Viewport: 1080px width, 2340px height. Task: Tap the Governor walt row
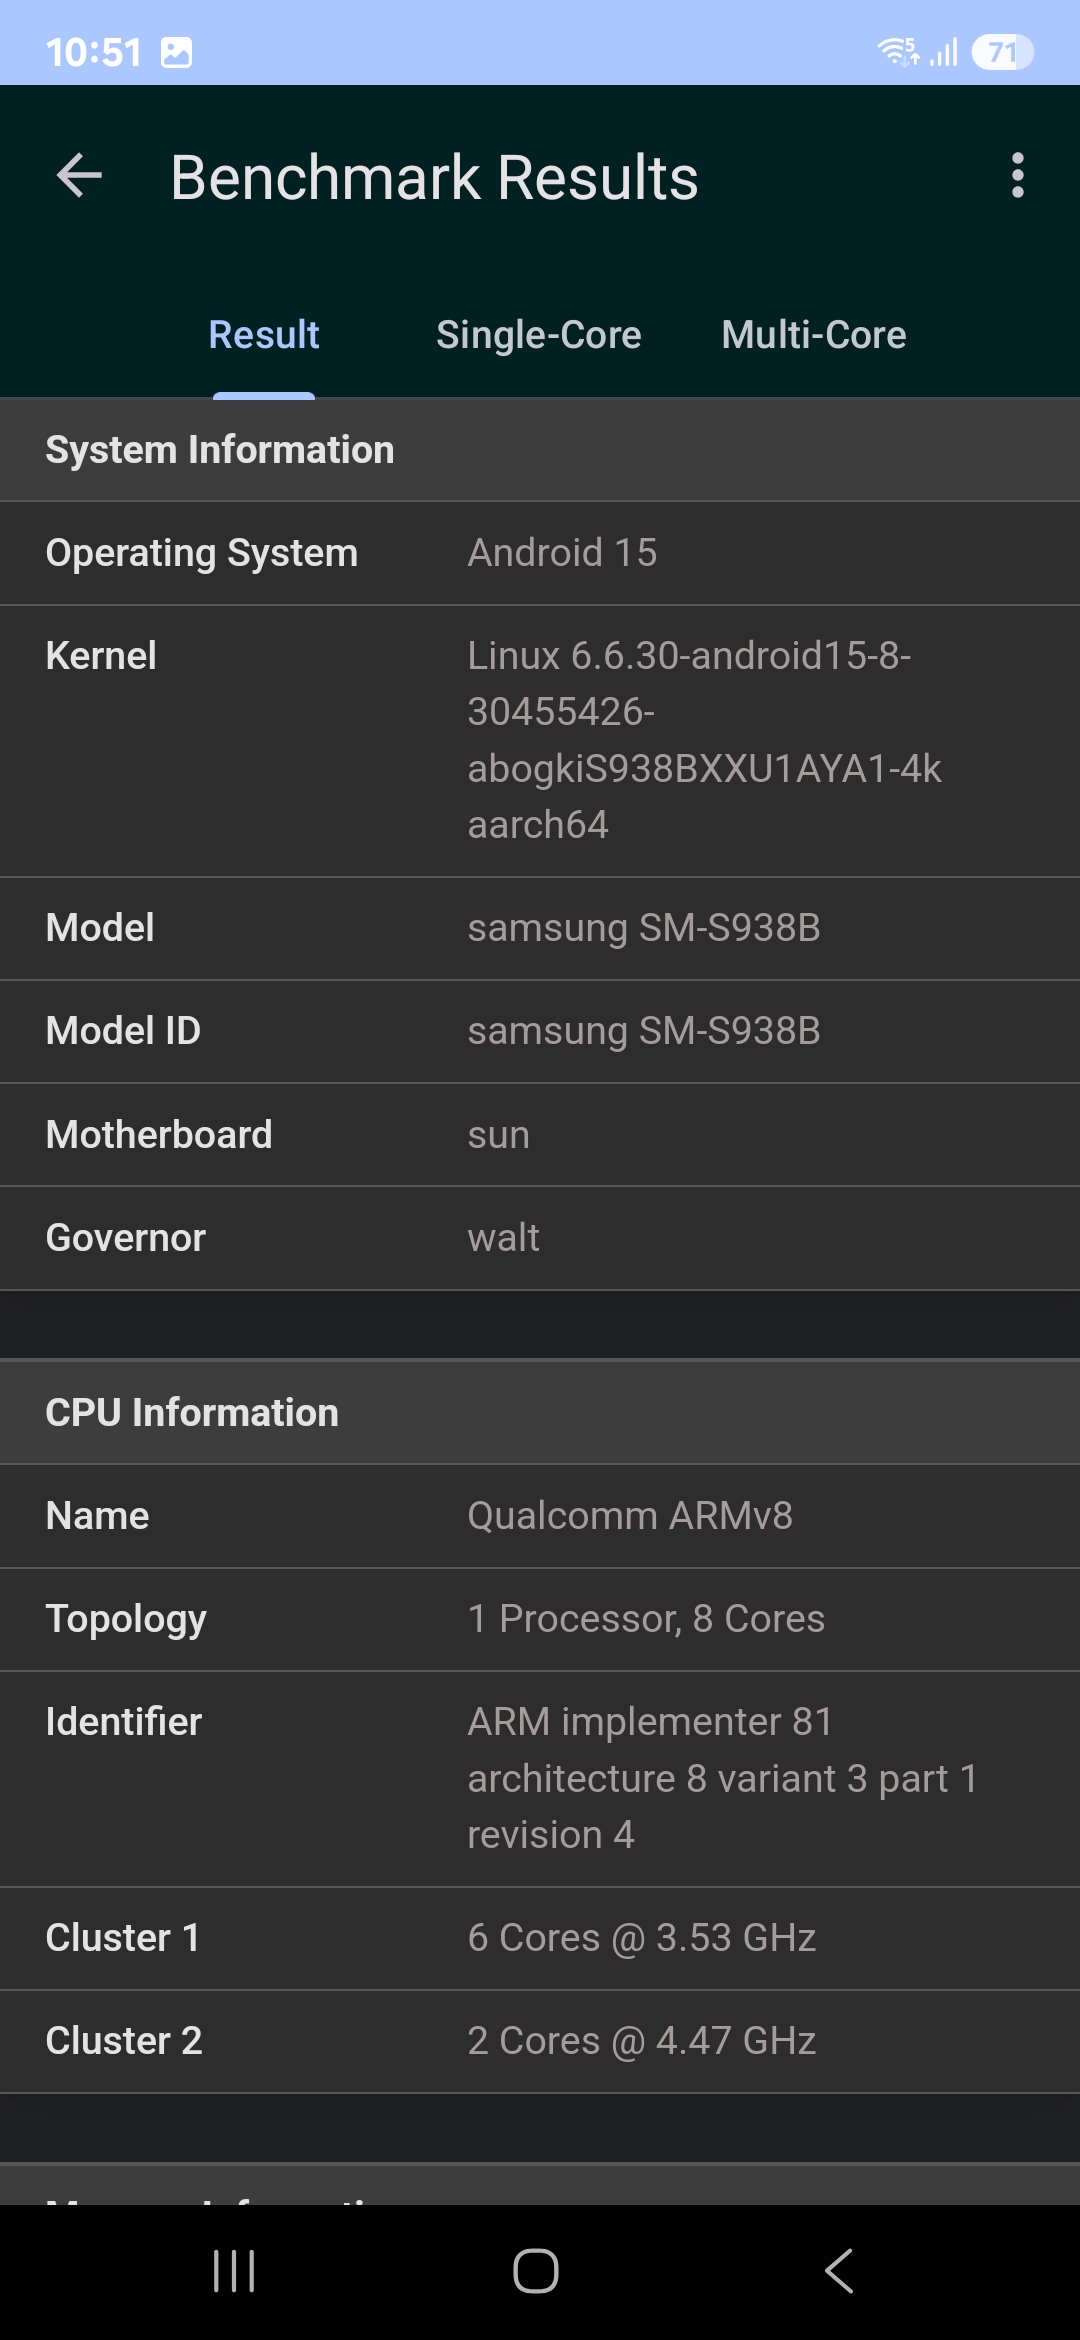tap(540, 1238)
